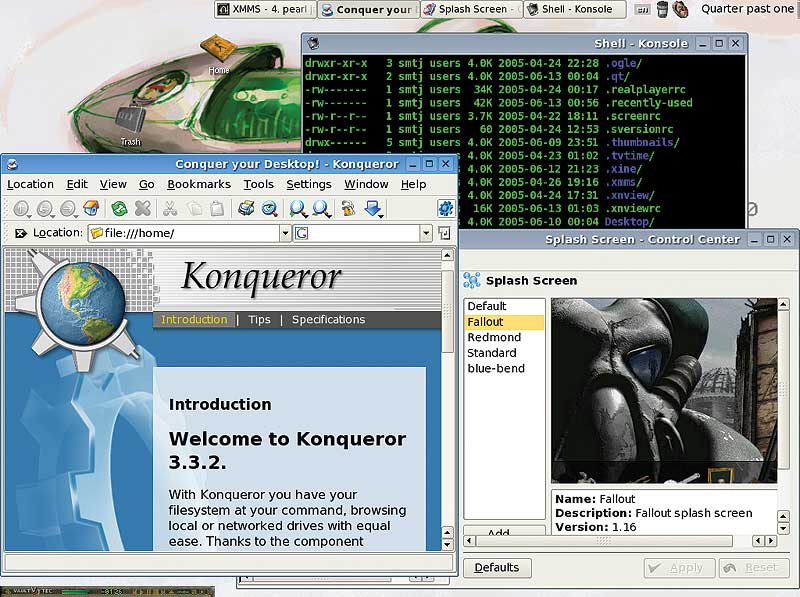
Task: Click the Google search input field
Action: [x=364, y=233]
